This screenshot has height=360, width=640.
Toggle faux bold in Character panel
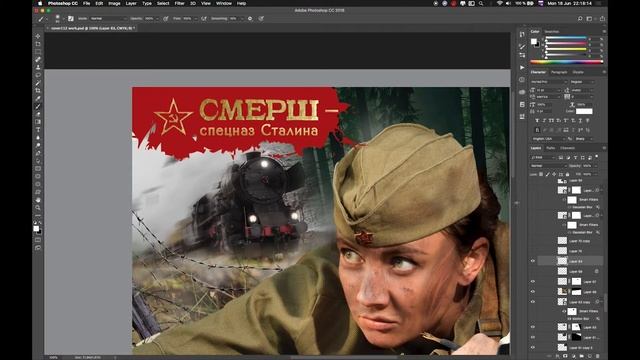537,120
